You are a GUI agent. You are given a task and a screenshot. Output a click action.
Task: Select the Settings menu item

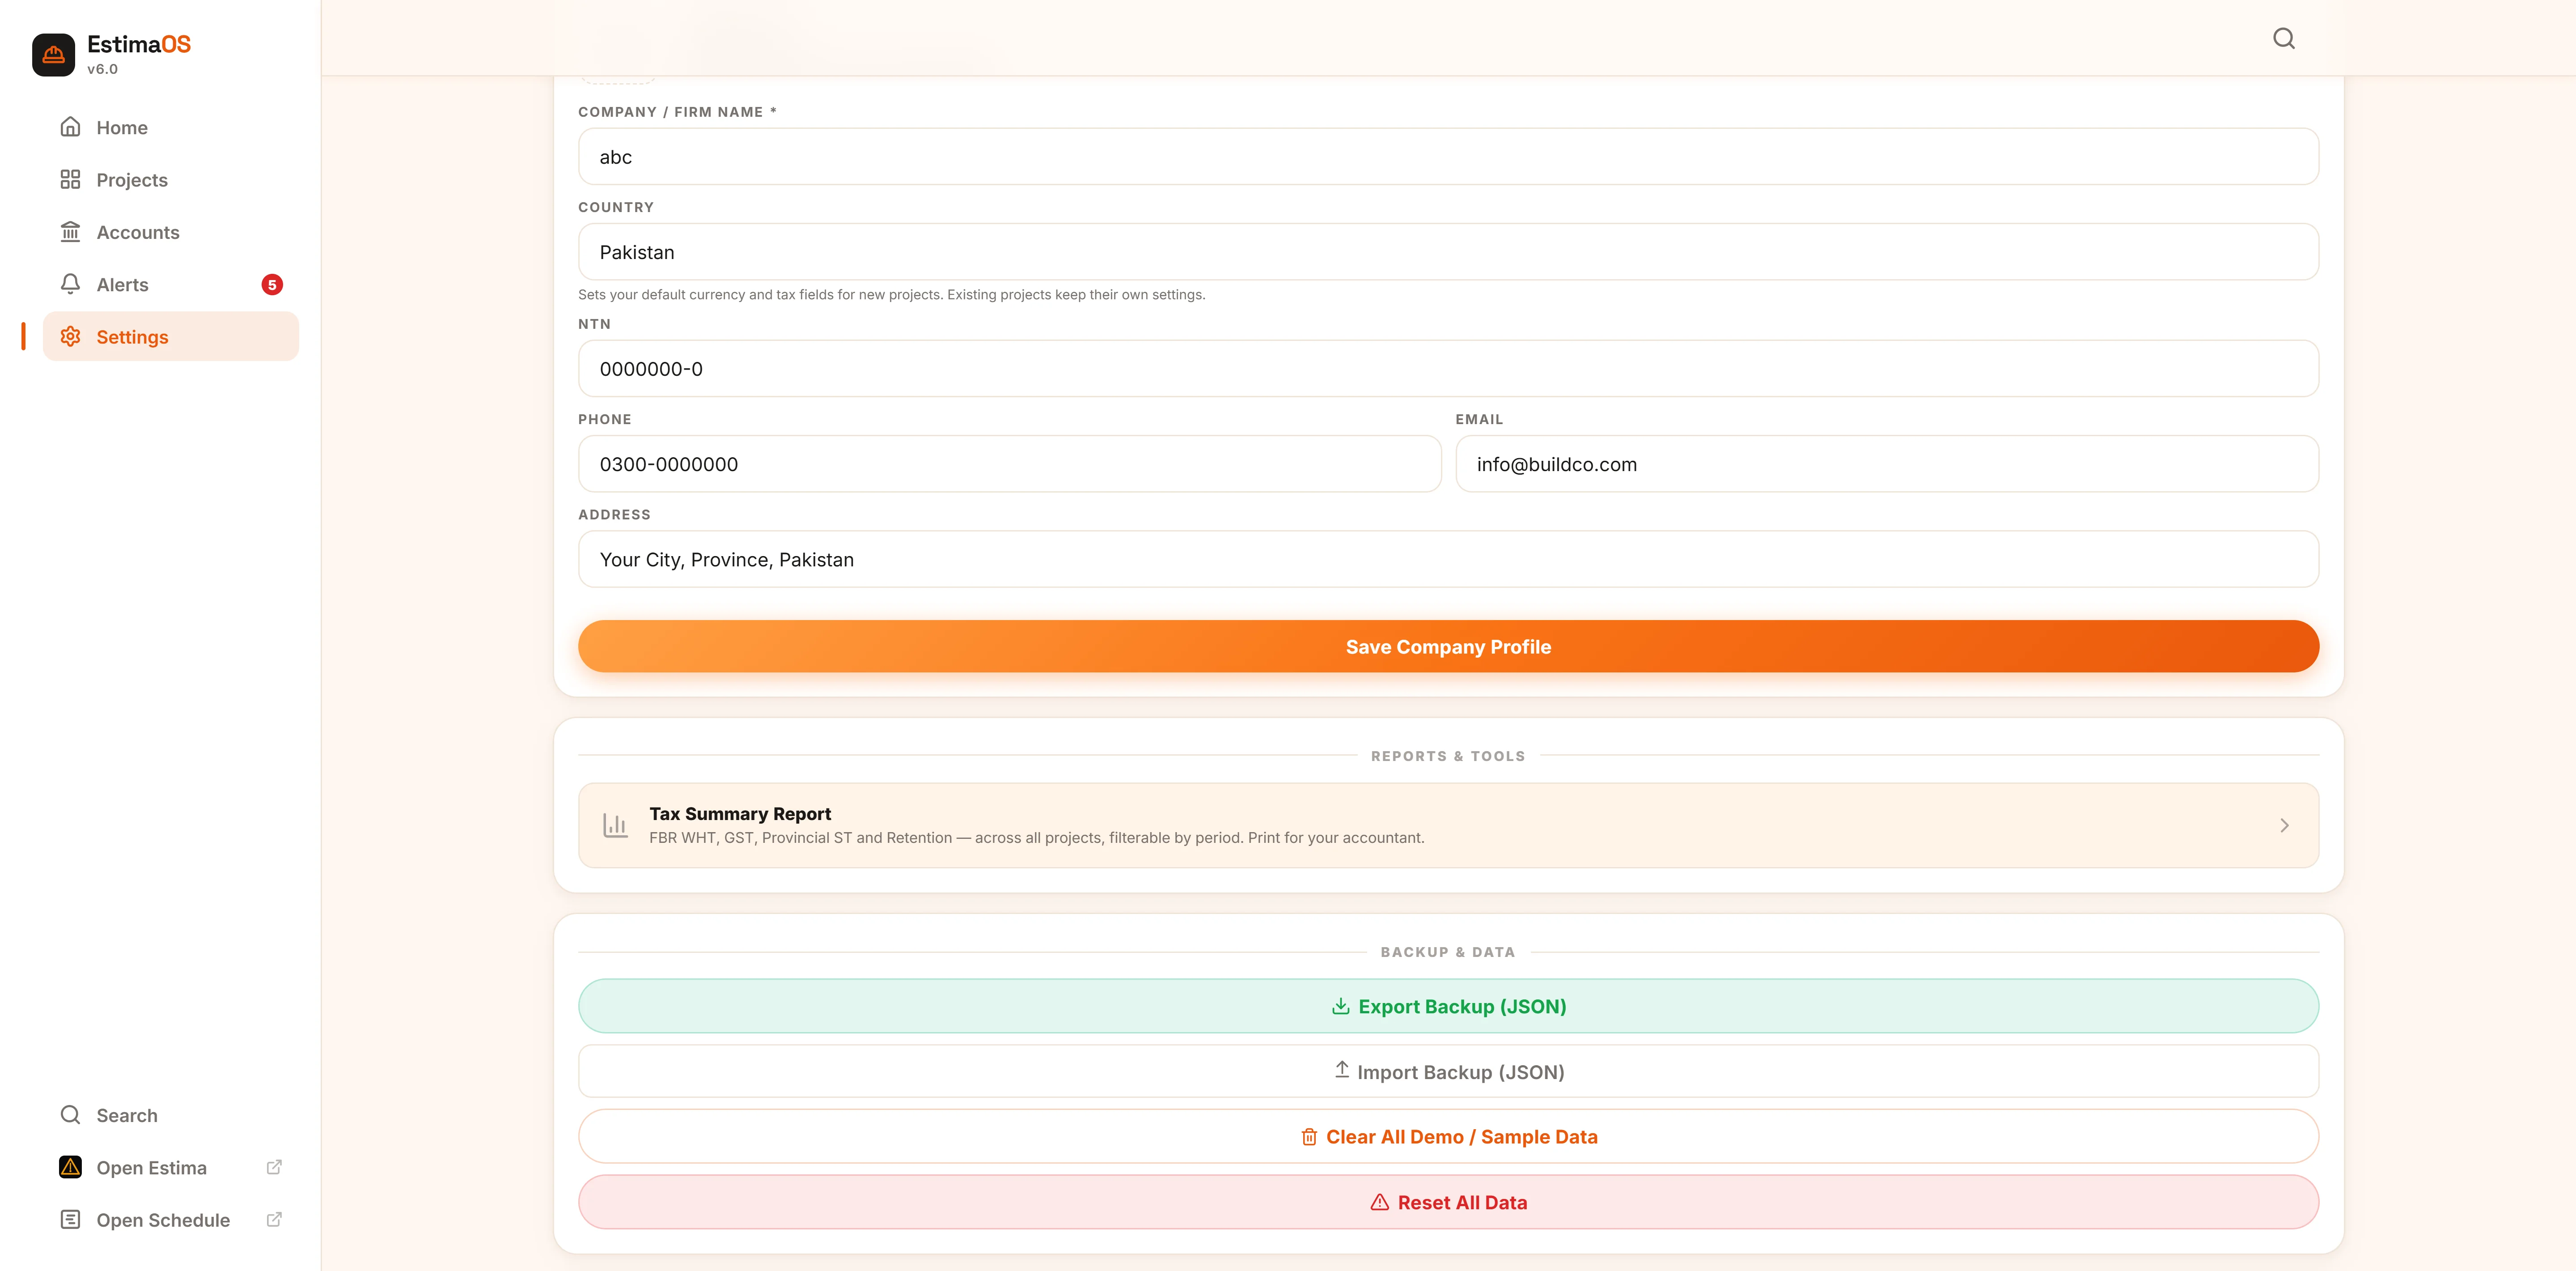tap(171, 337)
